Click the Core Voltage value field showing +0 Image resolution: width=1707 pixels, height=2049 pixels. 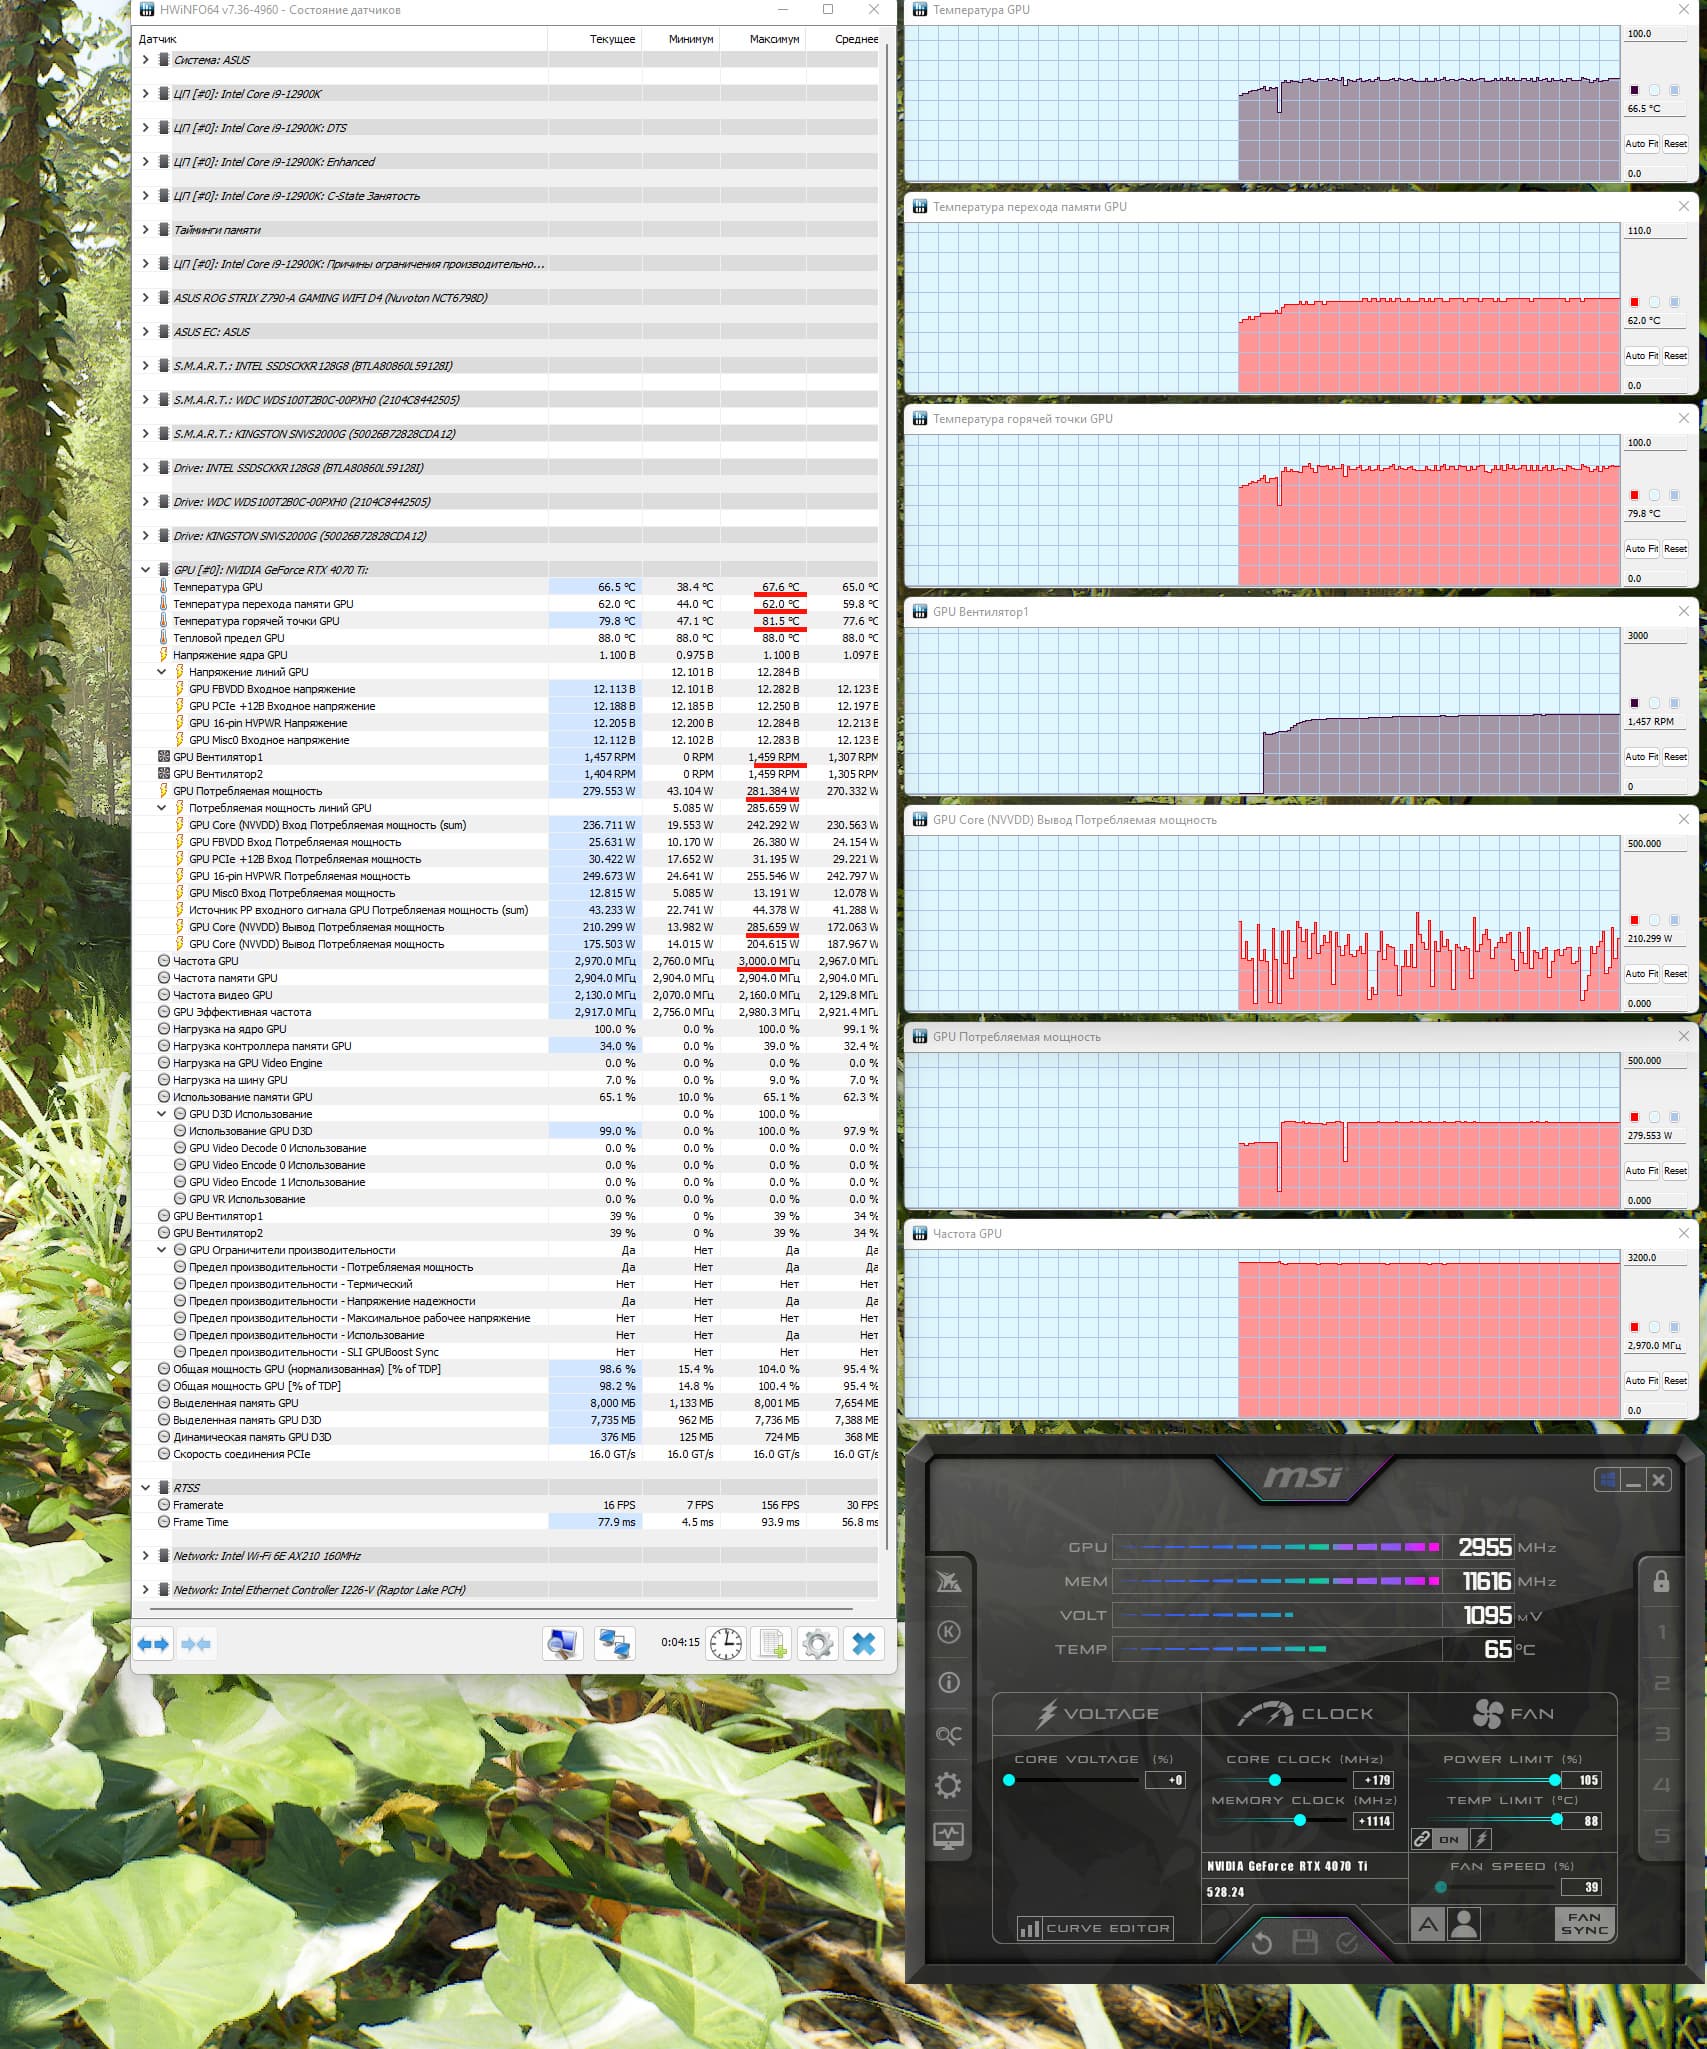[x=1165, y=1780]
